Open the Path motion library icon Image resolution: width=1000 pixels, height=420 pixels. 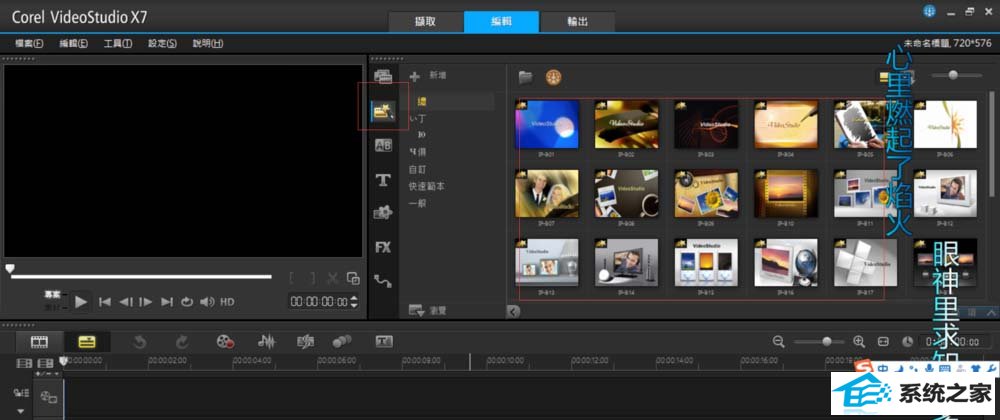pos(383,280)
